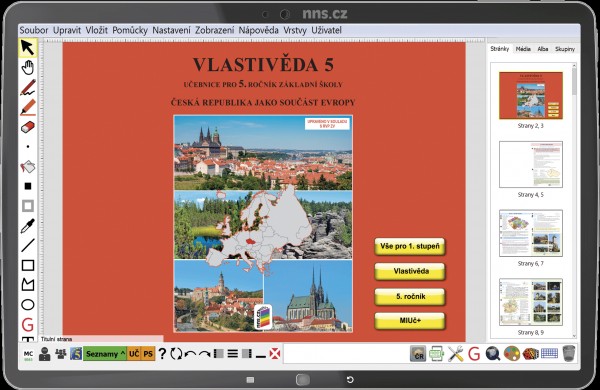
Task: Select the polygon shape tool
Action: pyautogui.click(x=28, y=285)
